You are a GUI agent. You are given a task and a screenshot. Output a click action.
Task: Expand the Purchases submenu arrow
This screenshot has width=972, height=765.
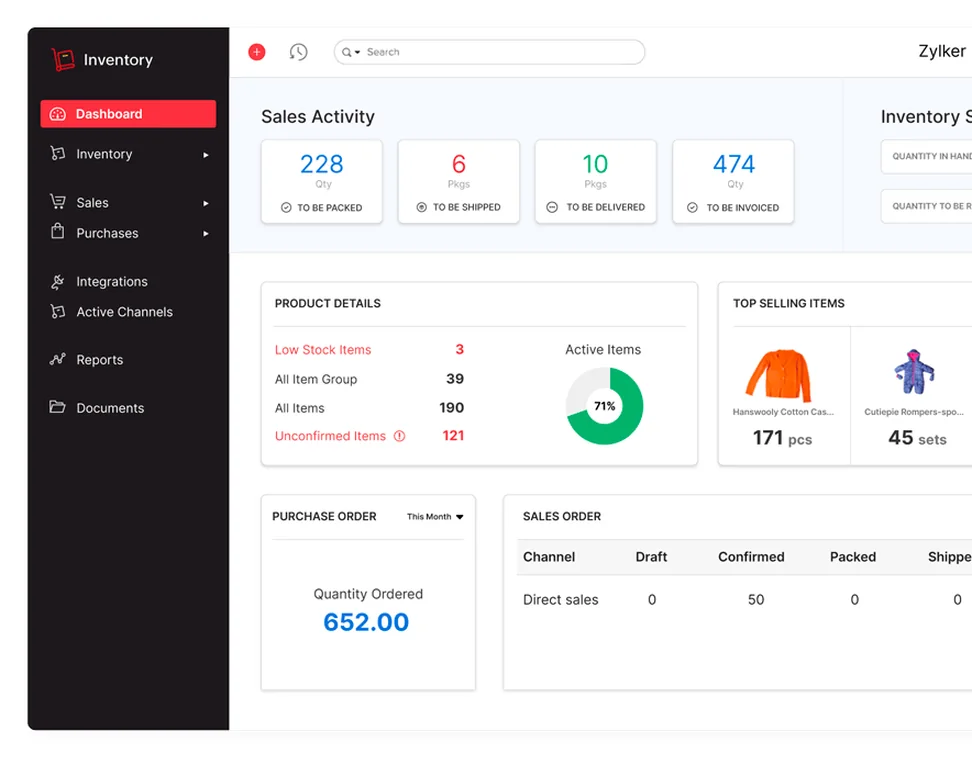click(x=206, y=233)
